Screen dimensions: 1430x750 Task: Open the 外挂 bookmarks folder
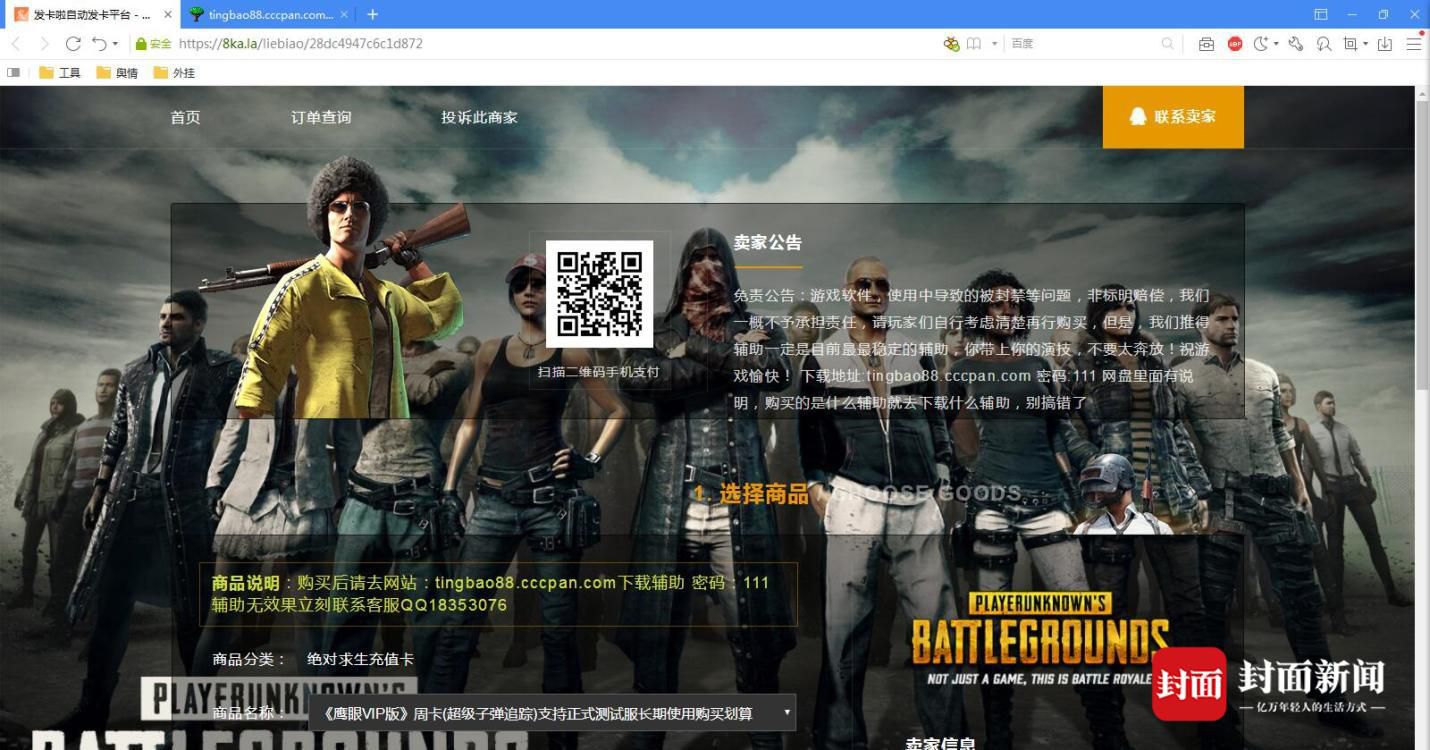[x=175, y=73]
